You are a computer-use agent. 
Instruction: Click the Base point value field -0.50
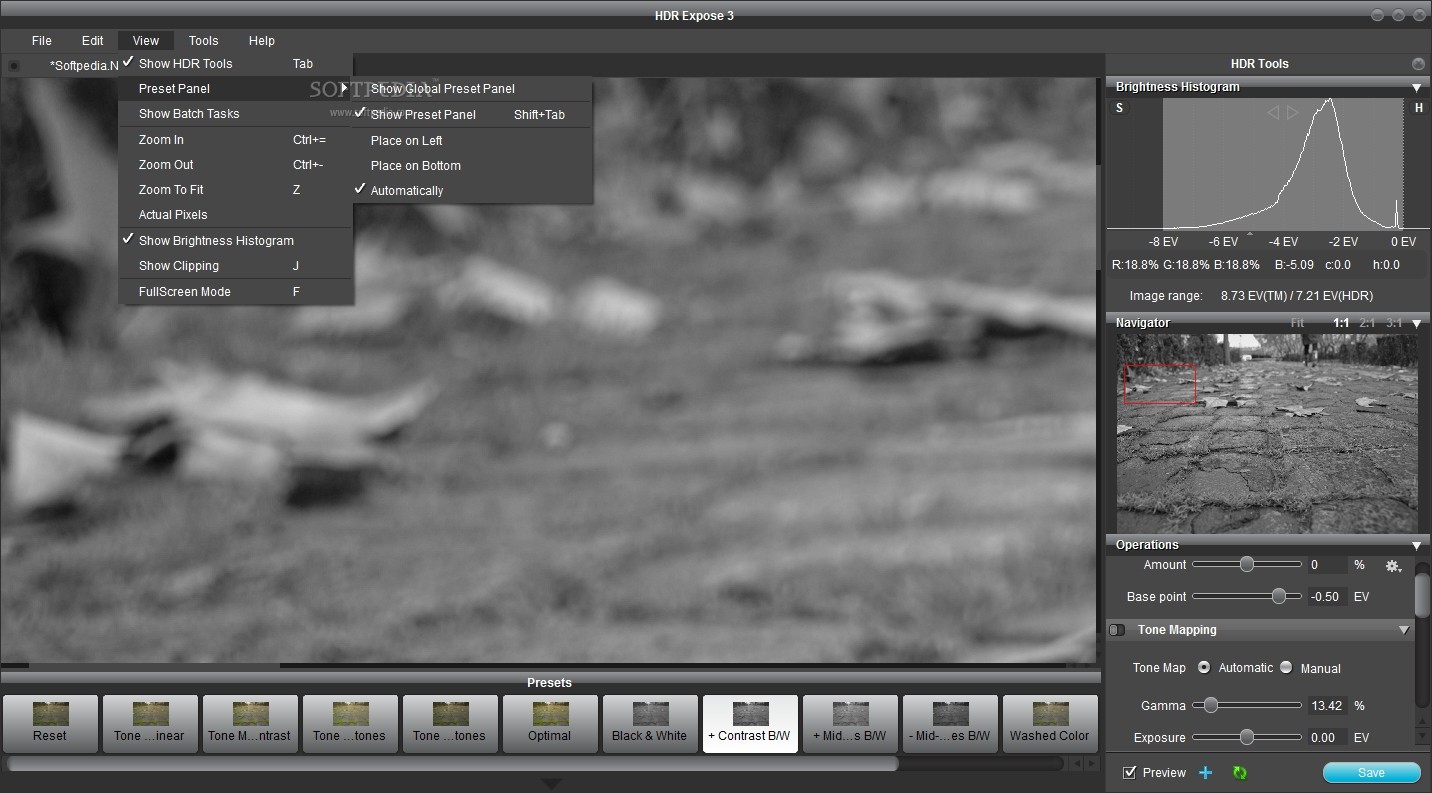(1327, 597)
